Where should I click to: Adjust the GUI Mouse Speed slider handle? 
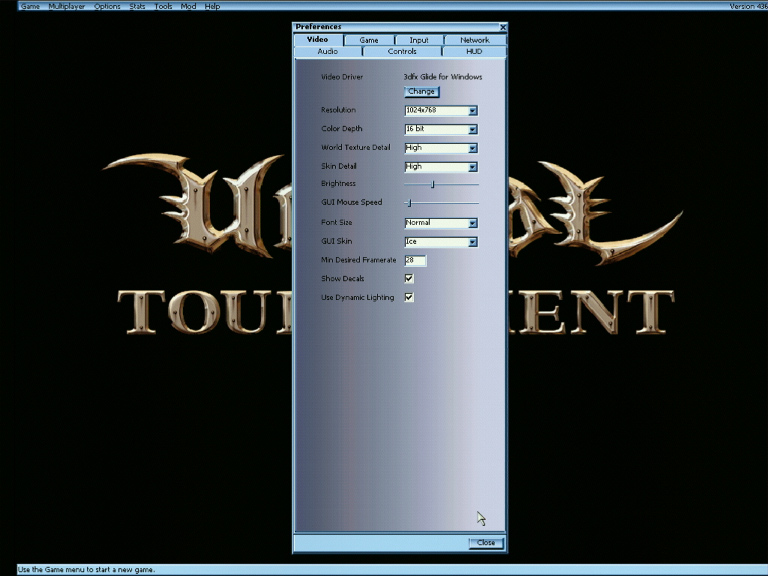(x=409, y=203)
